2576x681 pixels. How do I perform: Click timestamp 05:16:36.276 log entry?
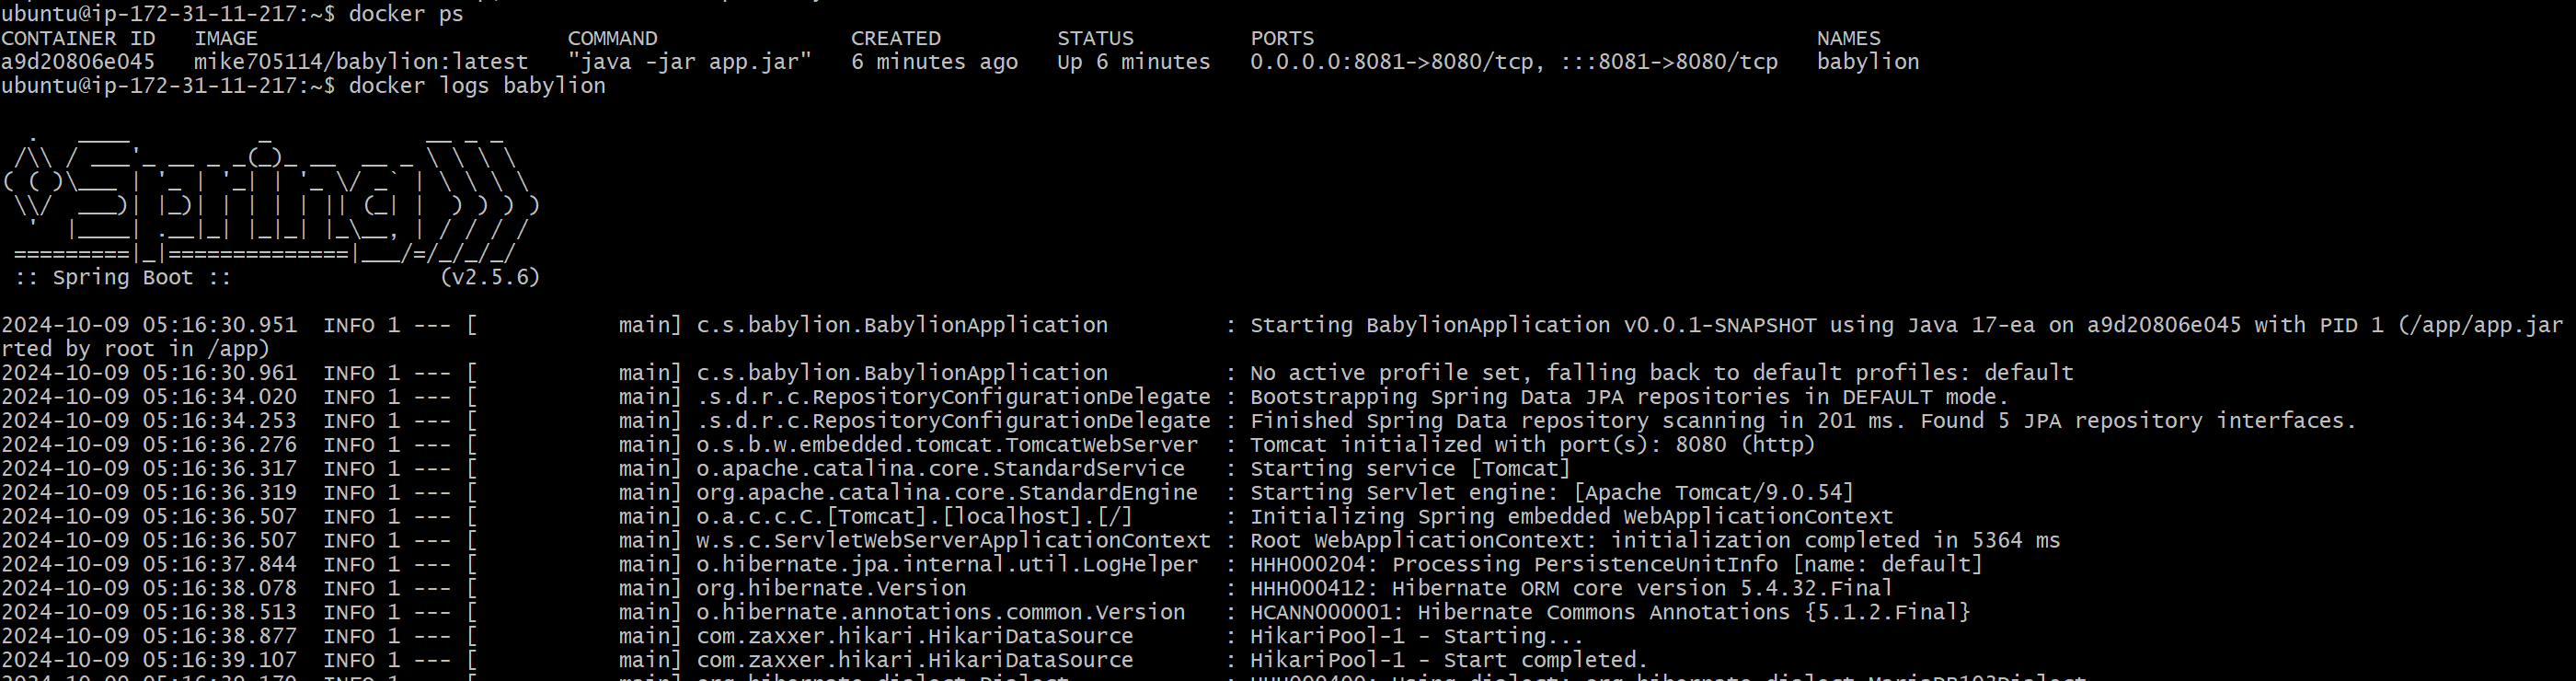(x=219, y=445)
